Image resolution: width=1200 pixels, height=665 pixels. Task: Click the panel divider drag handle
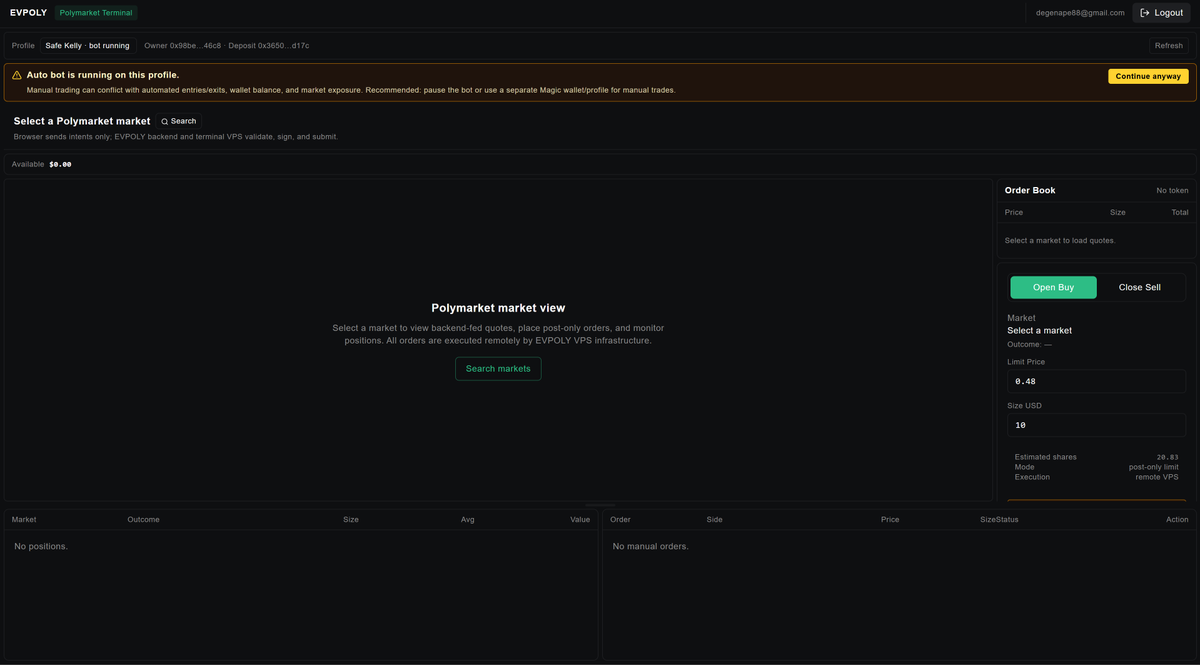pyautogui.click(x=600, y=505)
